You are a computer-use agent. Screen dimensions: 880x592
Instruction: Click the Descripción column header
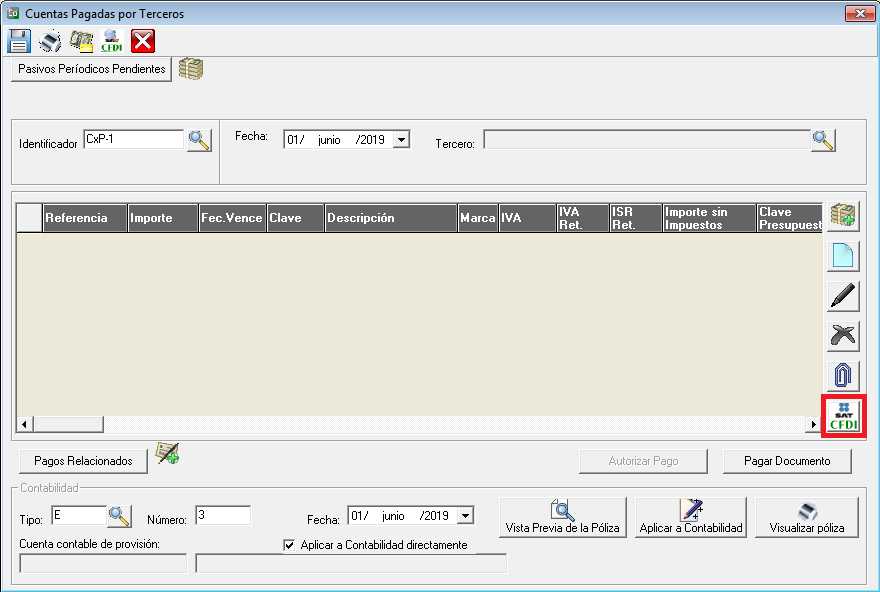click(x=390, y=218)
